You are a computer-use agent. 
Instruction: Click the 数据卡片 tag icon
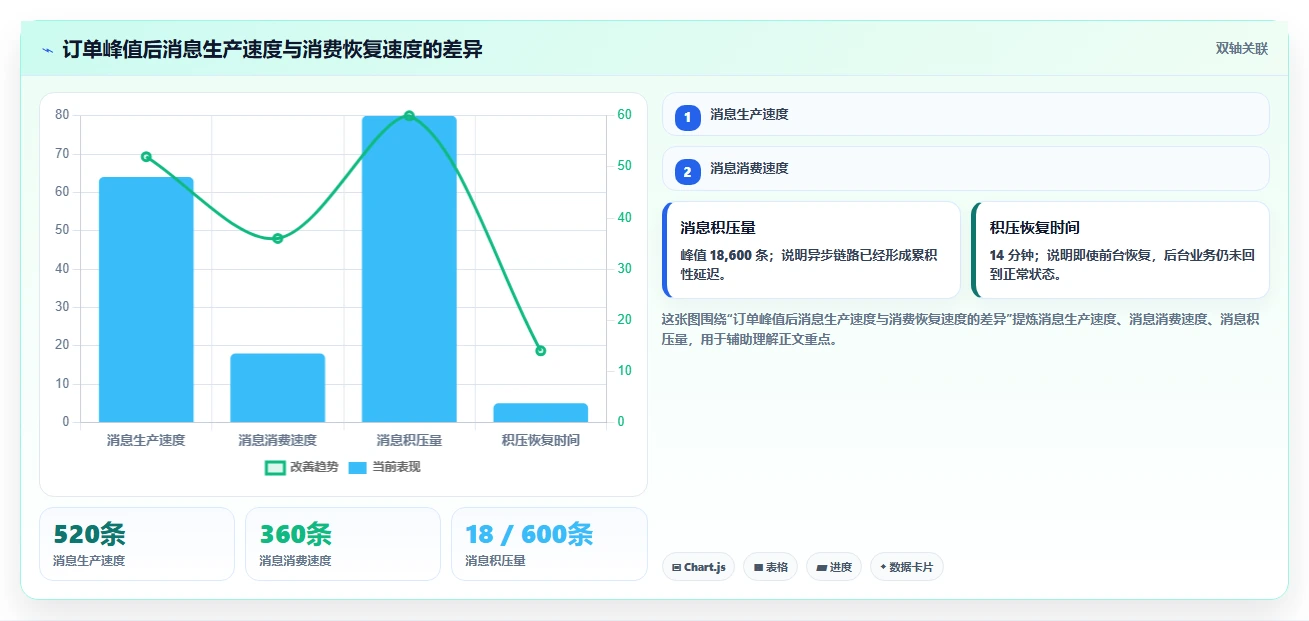tap(883, 568)
